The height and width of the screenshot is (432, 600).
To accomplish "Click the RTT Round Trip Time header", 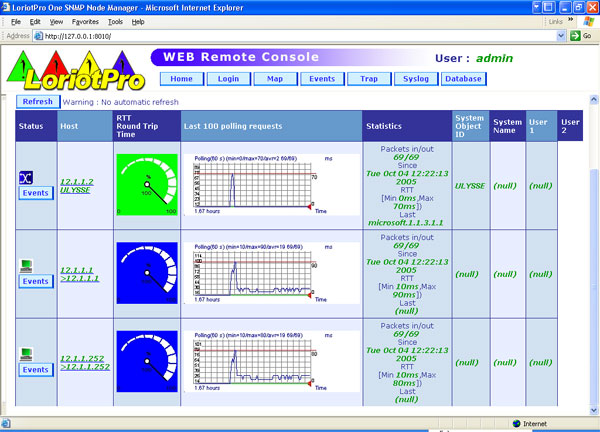I will click(x=147, y=126).
